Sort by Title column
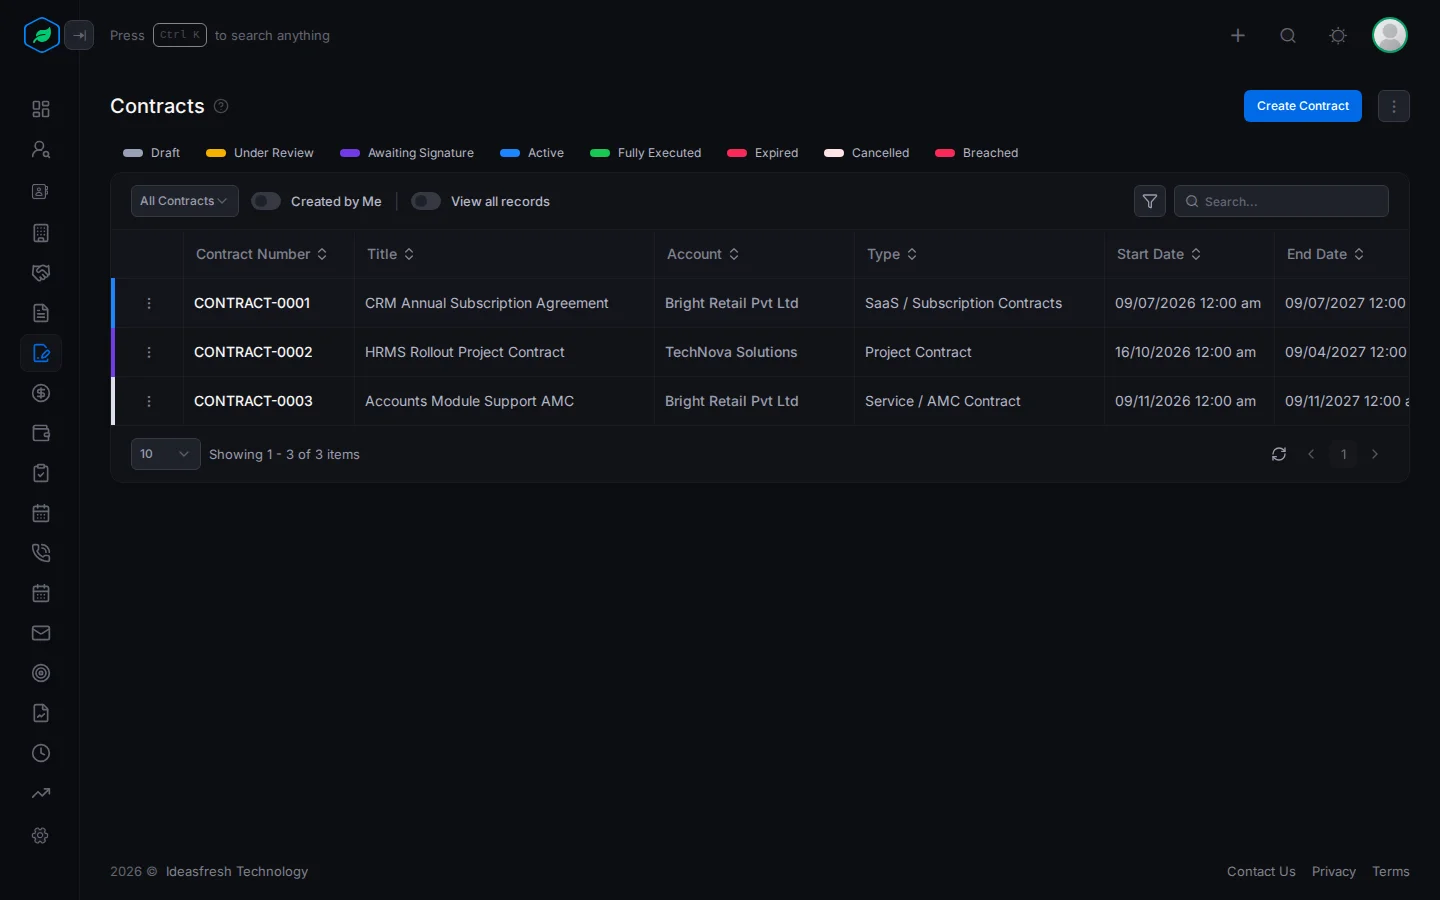The width and height of the screenshot is (1440, 900). (x=391, y=254)
